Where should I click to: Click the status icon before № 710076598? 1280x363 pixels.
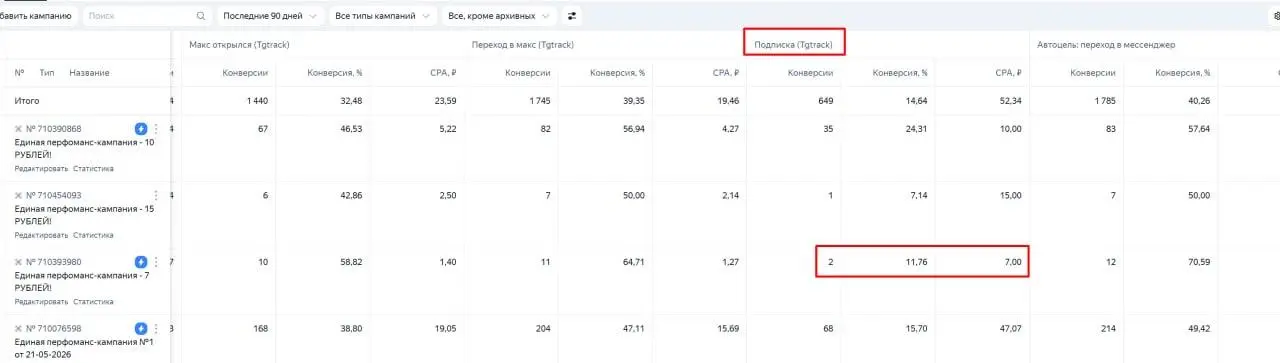[x=18, y=328]
